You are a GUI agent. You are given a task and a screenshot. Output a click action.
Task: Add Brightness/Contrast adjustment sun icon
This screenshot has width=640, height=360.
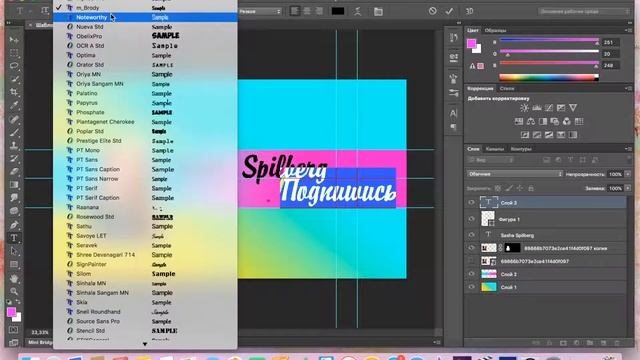[x=524, y=108]
